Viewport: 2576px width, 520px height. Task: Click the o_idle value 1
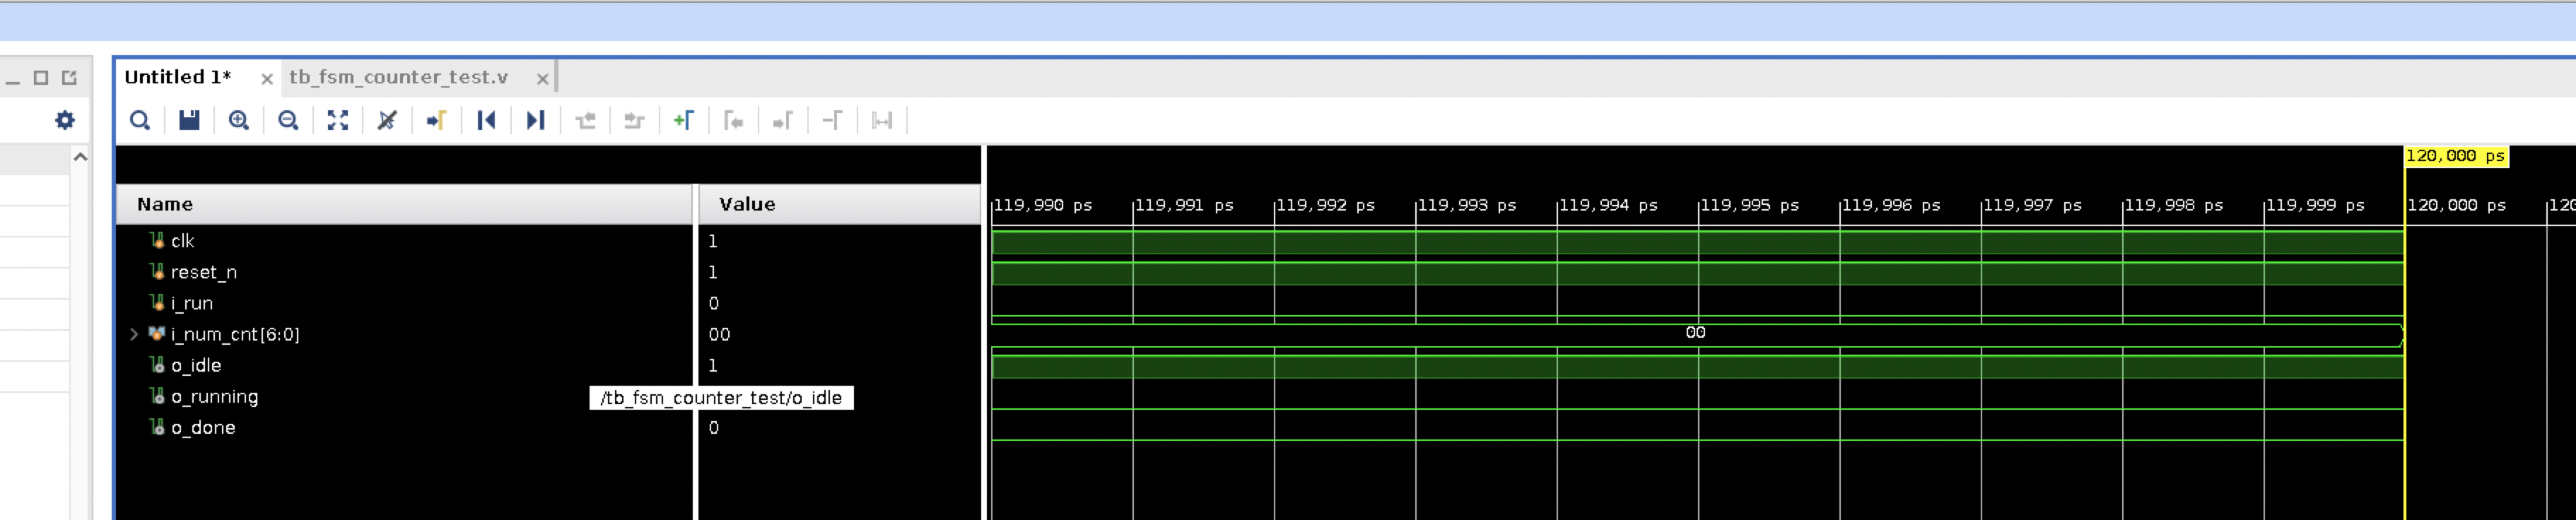[713, 365]
